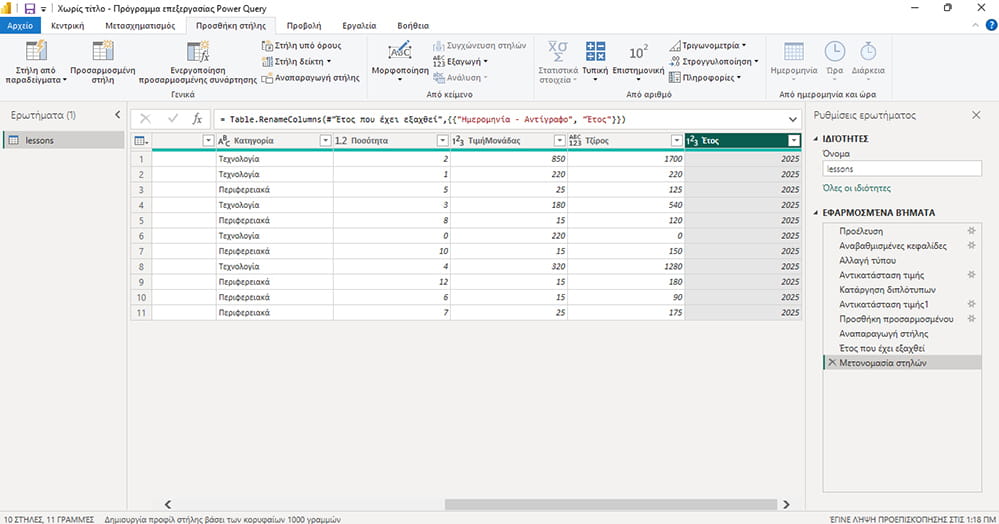Click Συγχώνευση στηλών (merge columns)
Image resolution: width=999 pixels, height=524 pixels.
(480, 46)
